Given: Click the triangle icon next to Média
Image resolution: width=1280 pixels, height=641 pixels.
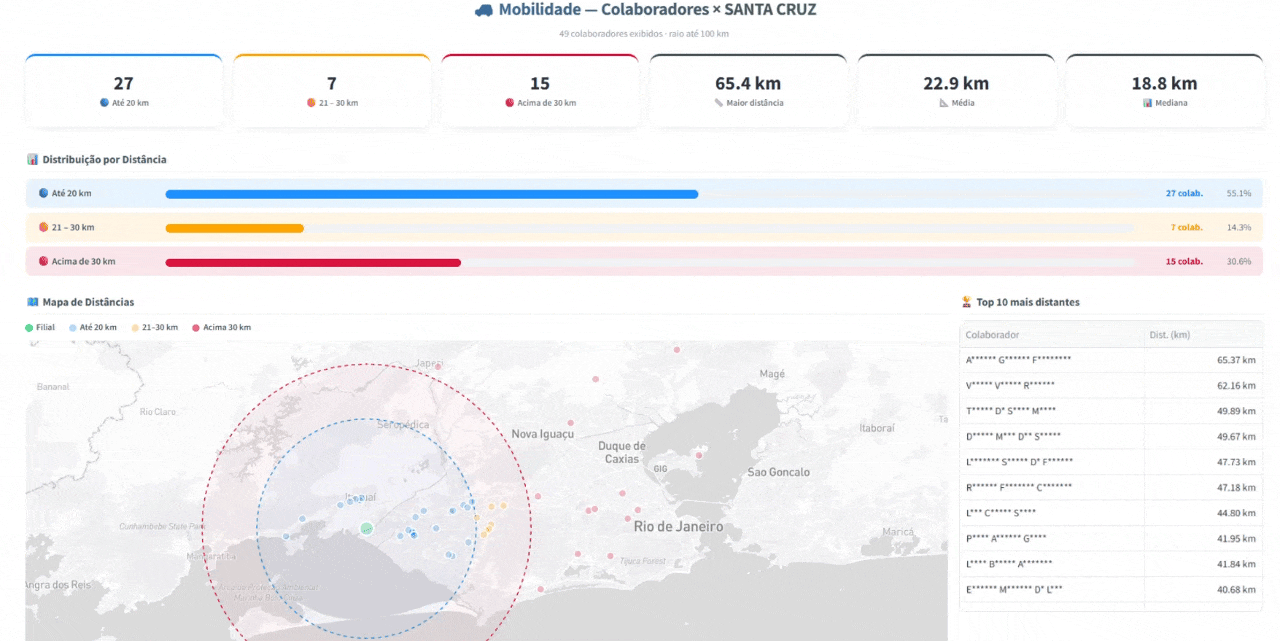Looking at the screenshot, I should [x=943, y=103].
